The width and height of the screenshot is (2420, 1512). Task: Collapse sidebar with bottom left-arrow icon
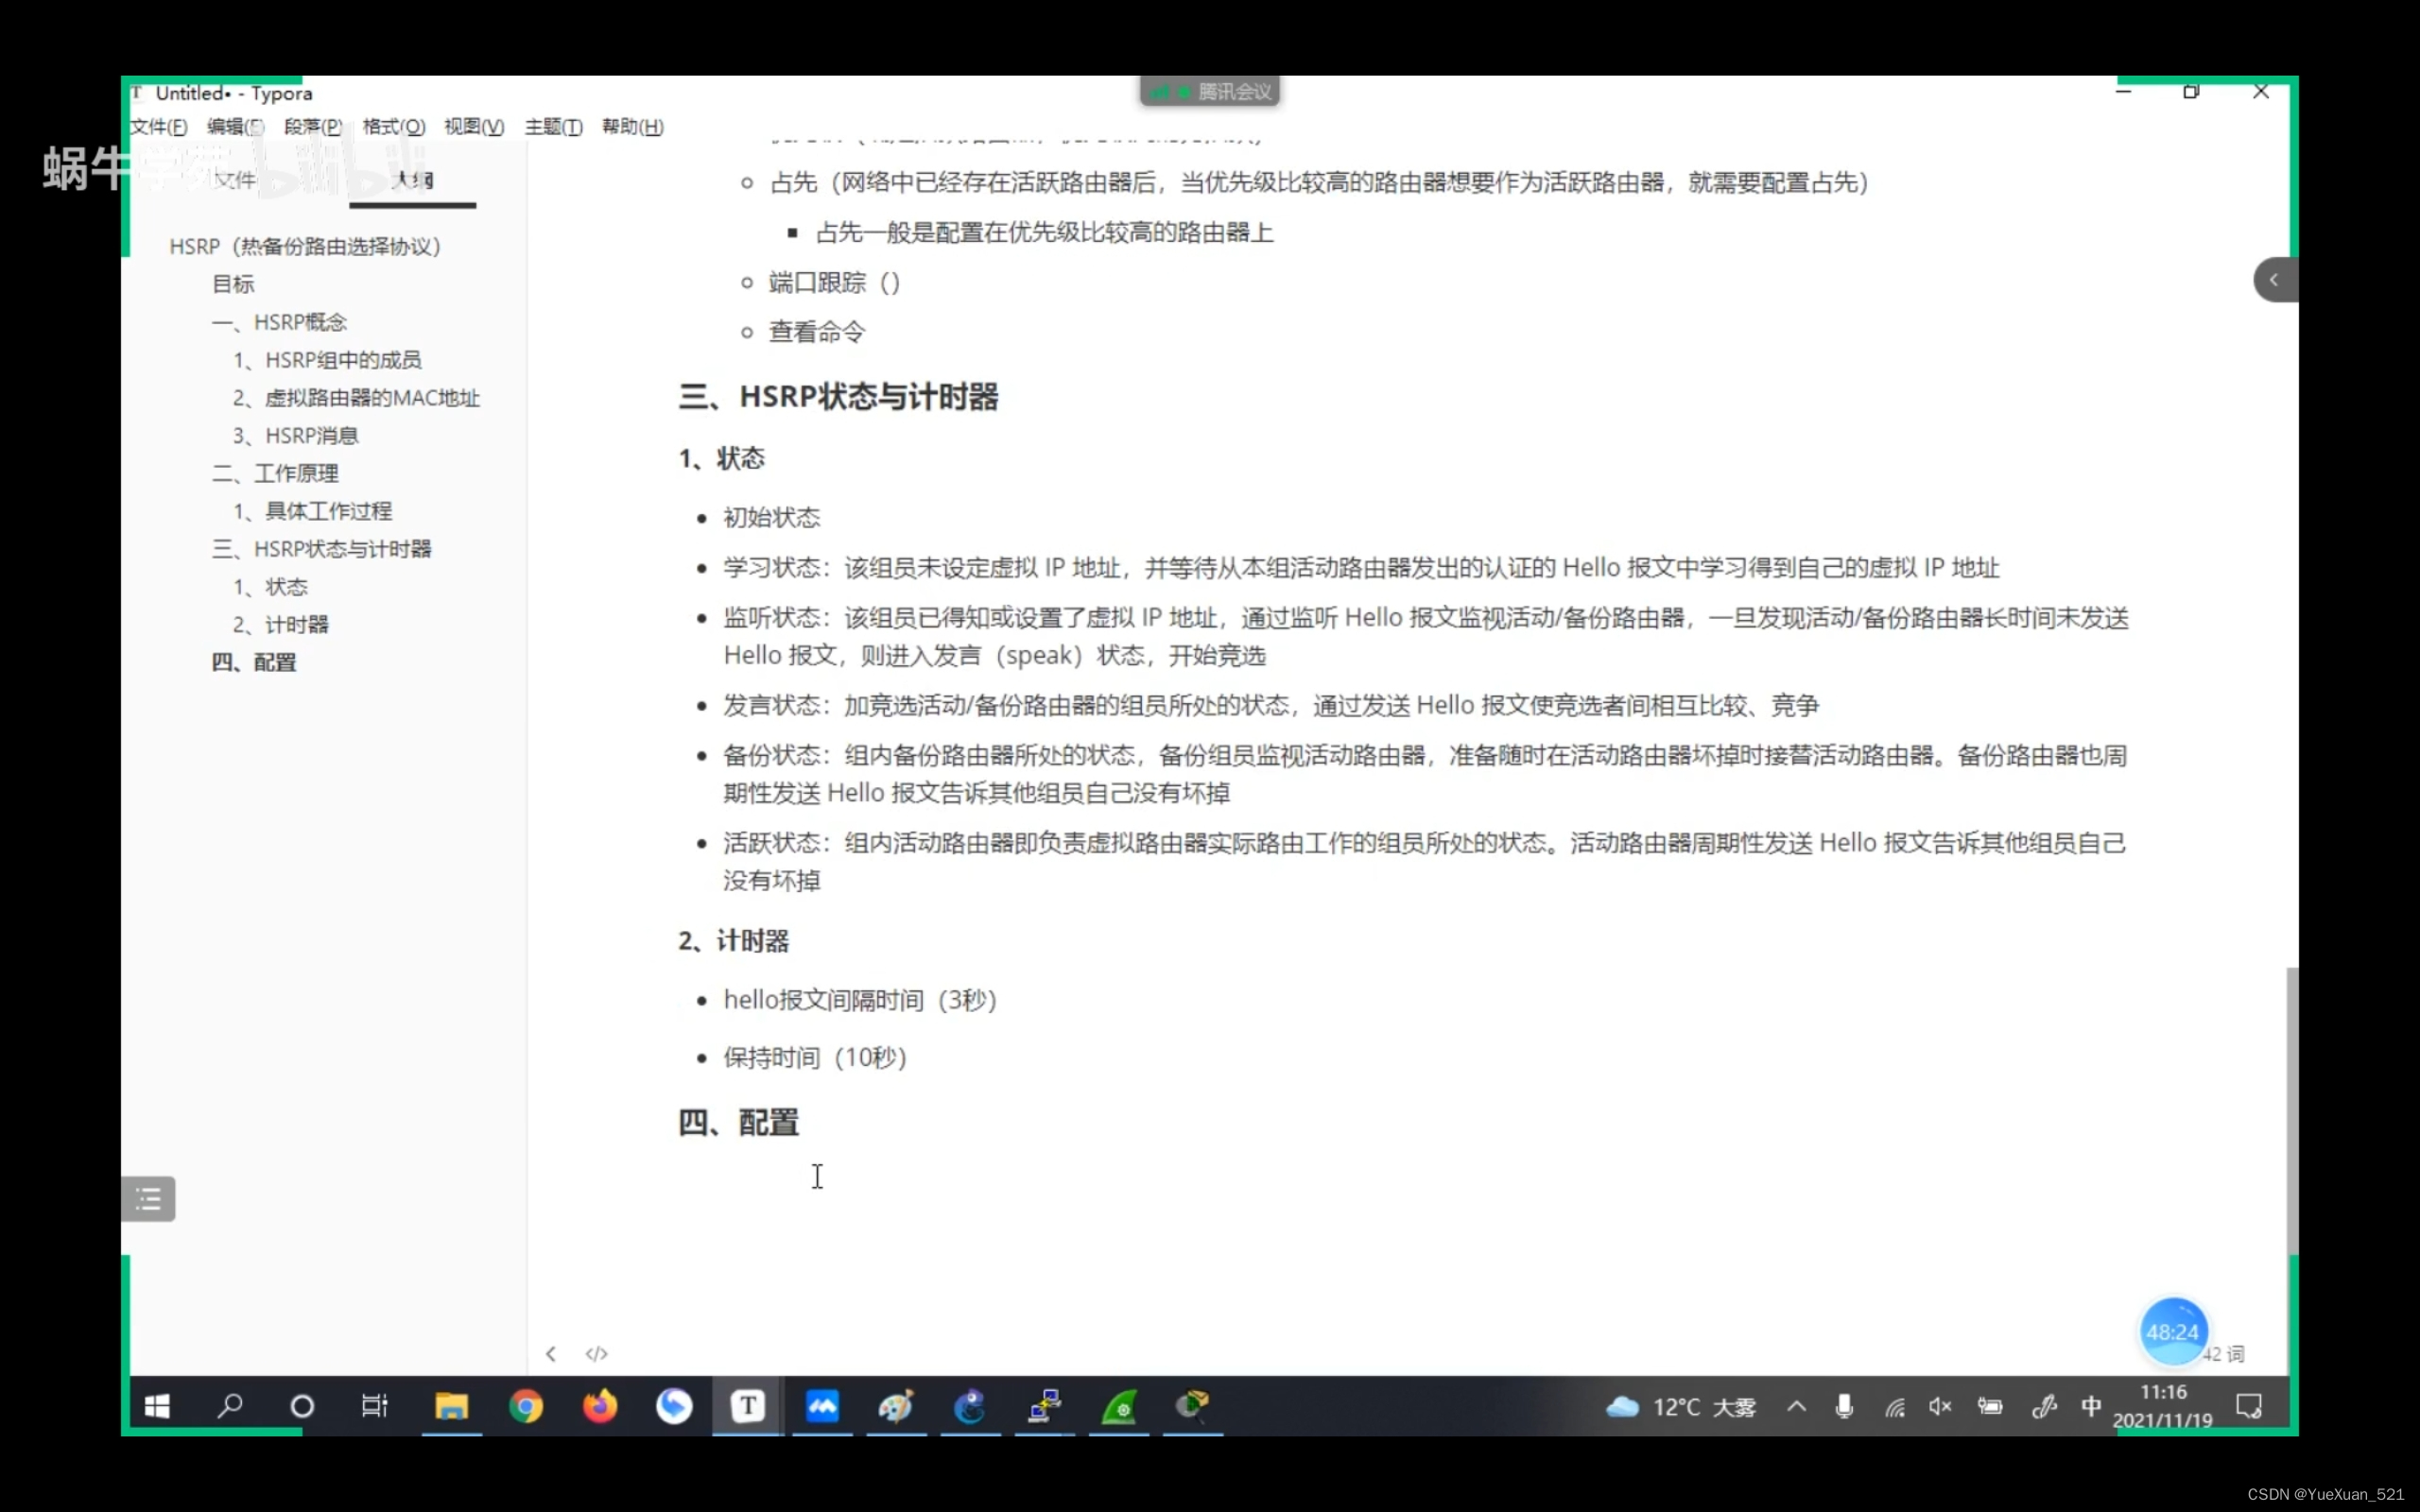(x=551, y=1354)
